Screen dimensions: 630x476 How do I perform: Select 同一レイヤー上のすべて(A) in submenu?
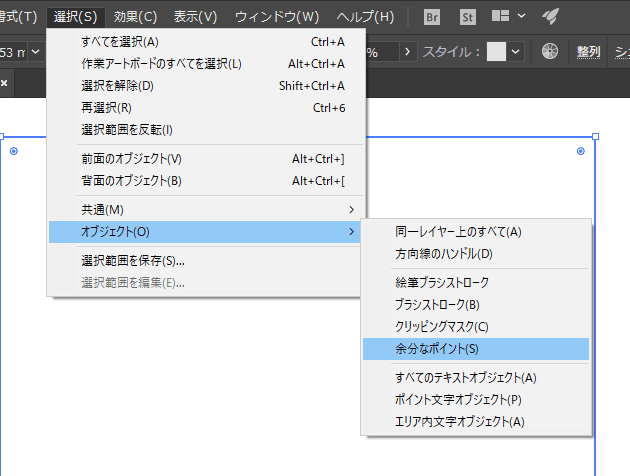click(476, 232)
